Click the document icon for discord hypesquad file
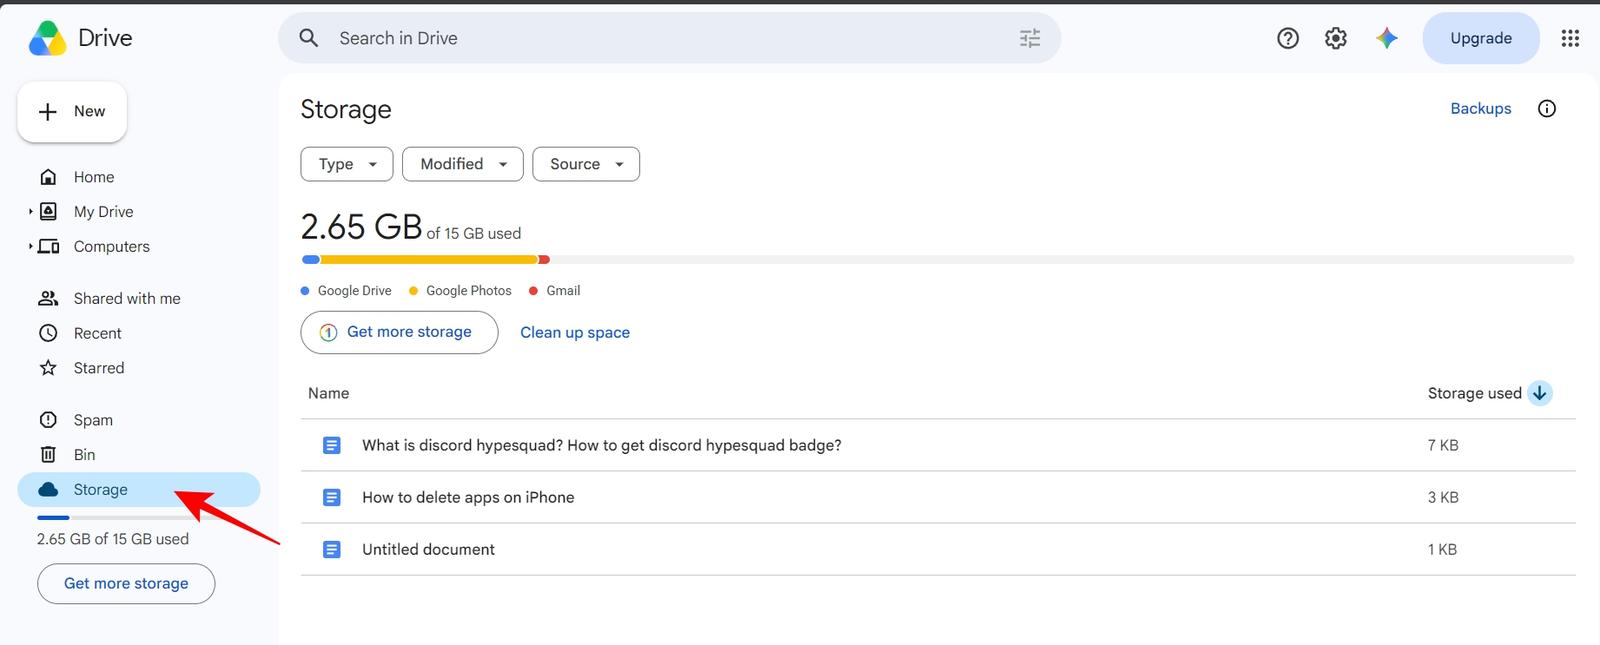This screenshot has height=645, width=1600. coord(332,445)
